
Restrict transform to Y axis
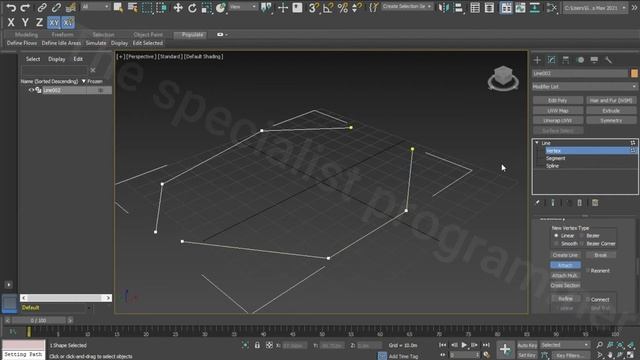25,22
